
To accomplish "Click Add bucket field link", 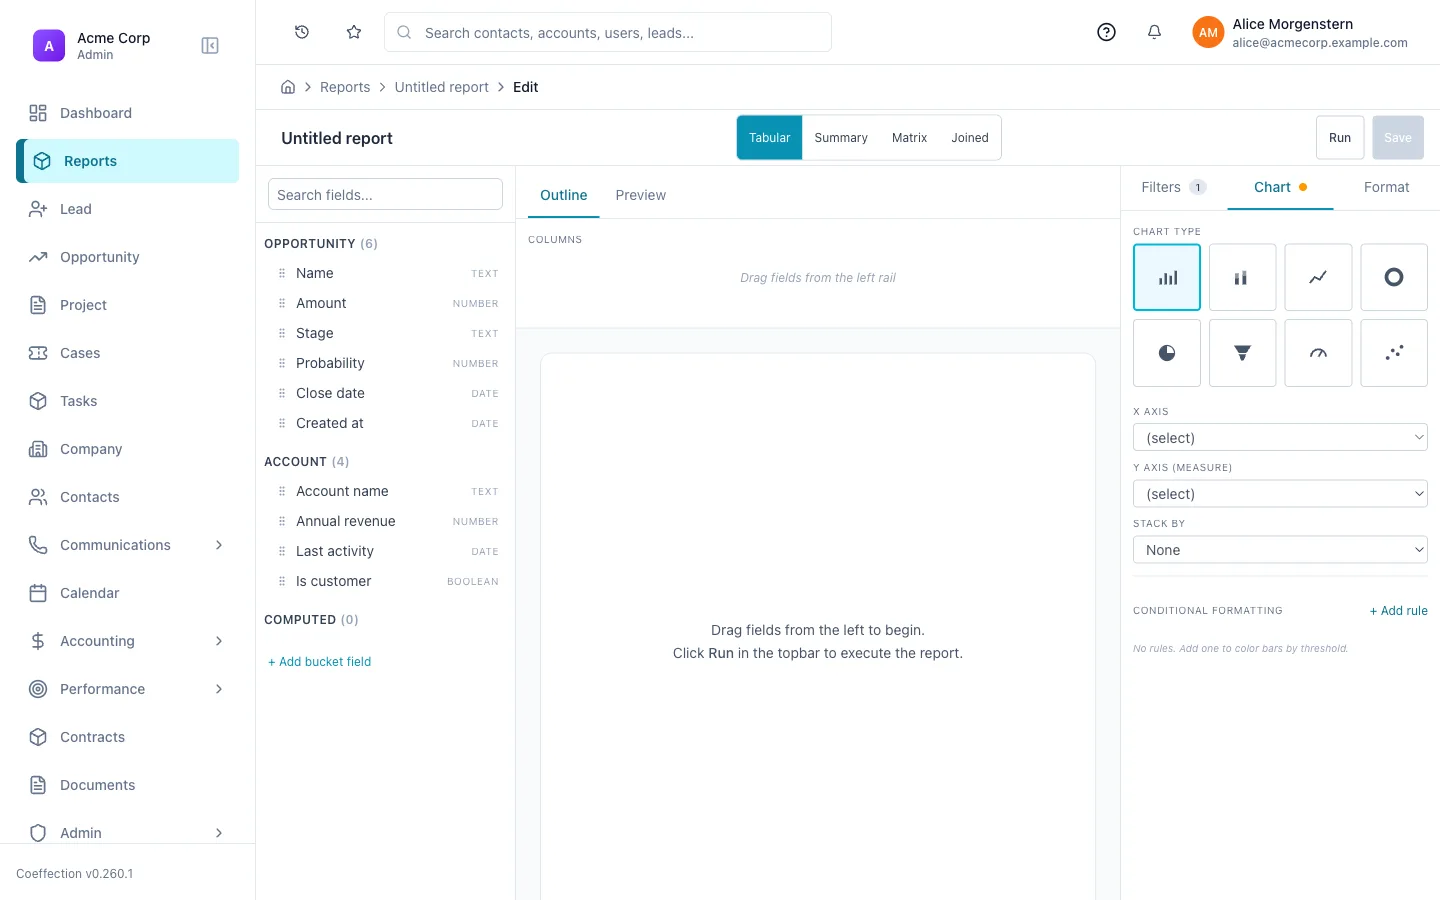I will click(320, 662).
